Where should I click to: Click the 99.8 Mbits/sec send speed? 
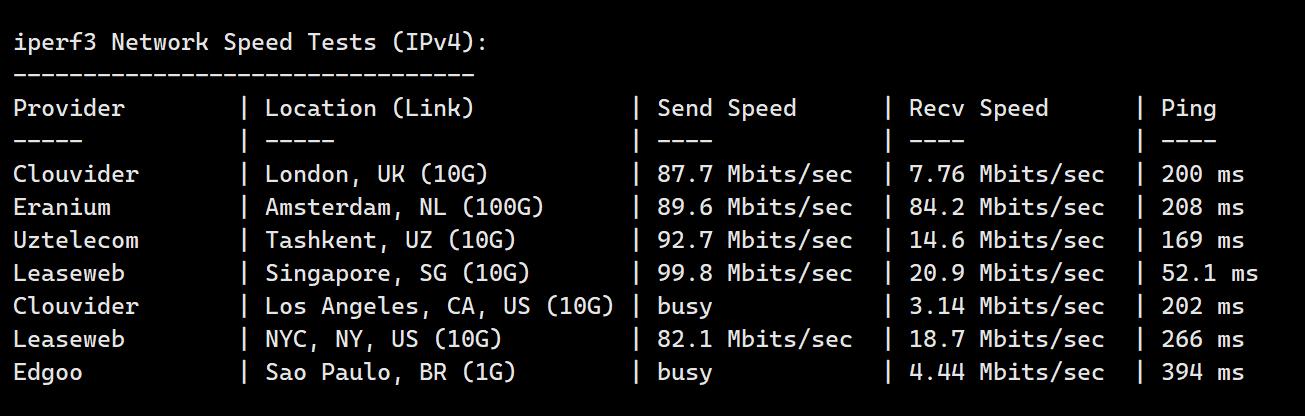pyautogui.click(x=754, y=273)
